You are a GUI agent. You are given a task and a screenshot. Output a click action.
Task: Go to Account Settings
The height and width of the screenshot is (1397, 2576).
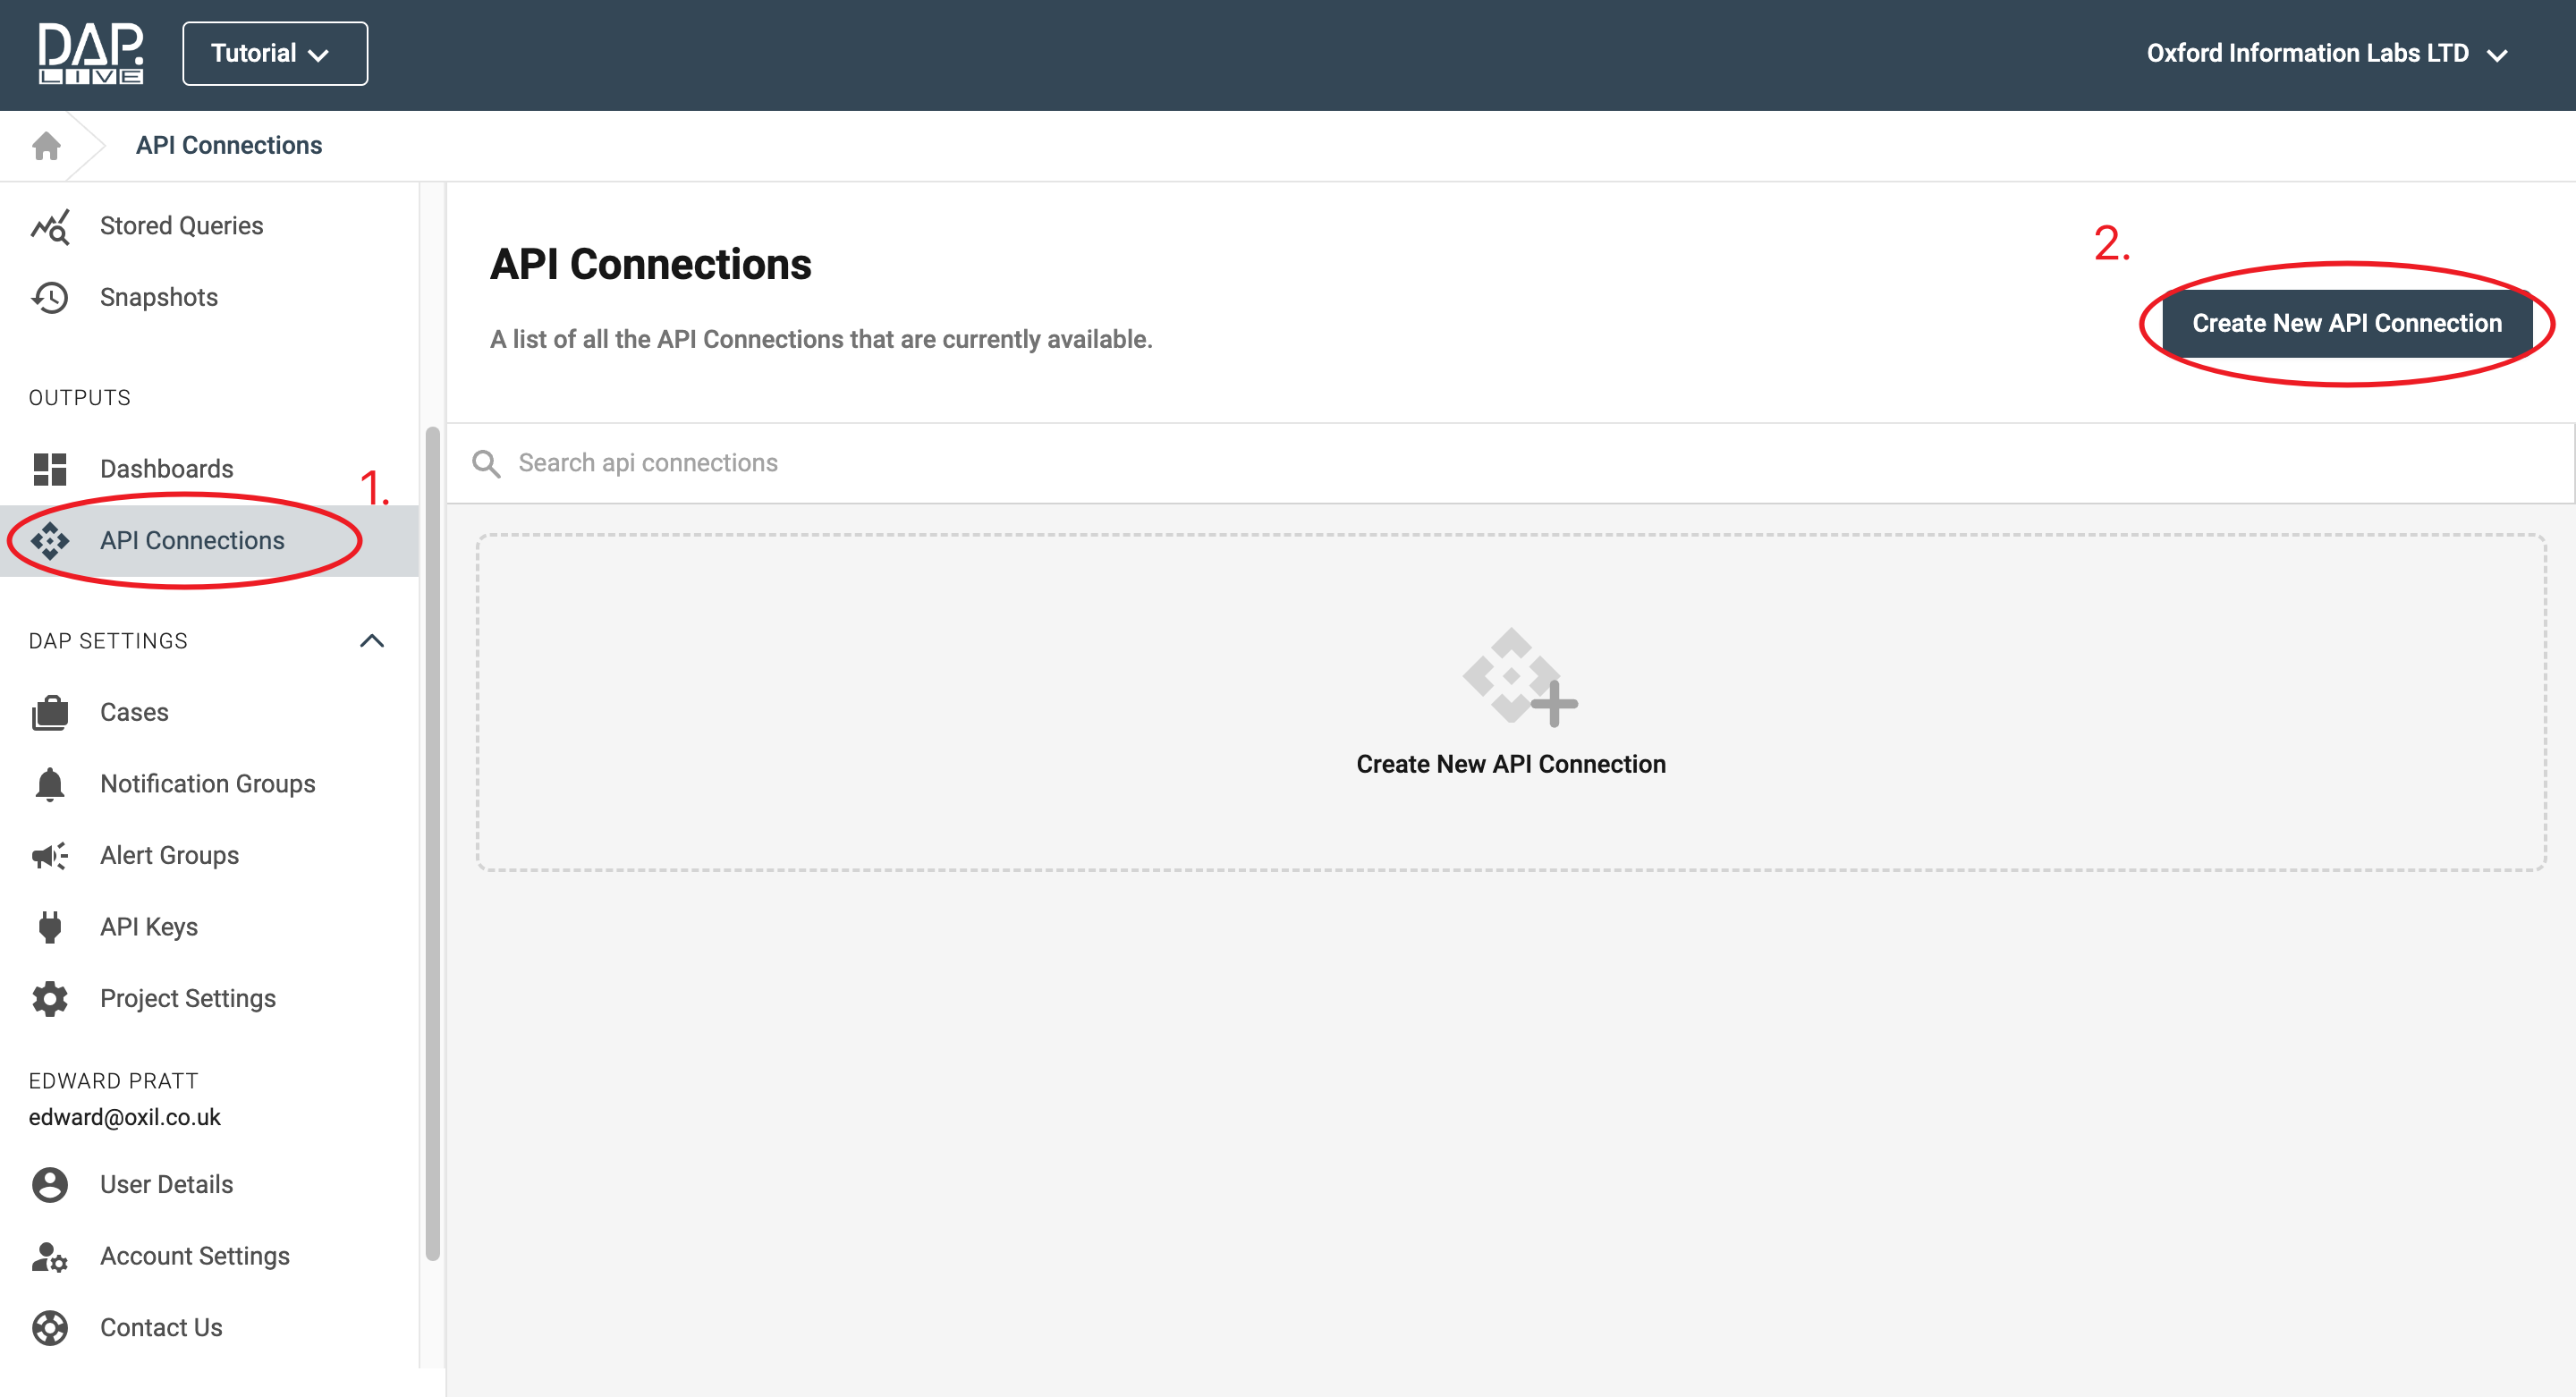194,1256
